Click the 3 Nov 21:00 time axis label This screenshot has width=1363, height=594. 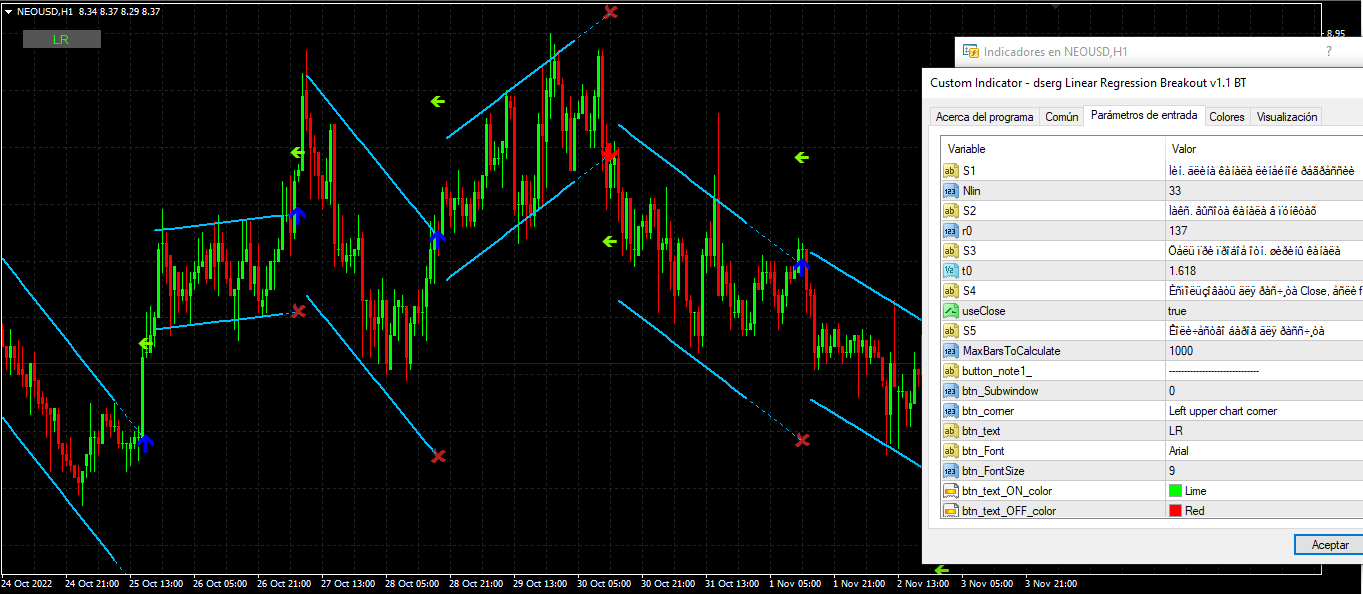coord(1053,583)
